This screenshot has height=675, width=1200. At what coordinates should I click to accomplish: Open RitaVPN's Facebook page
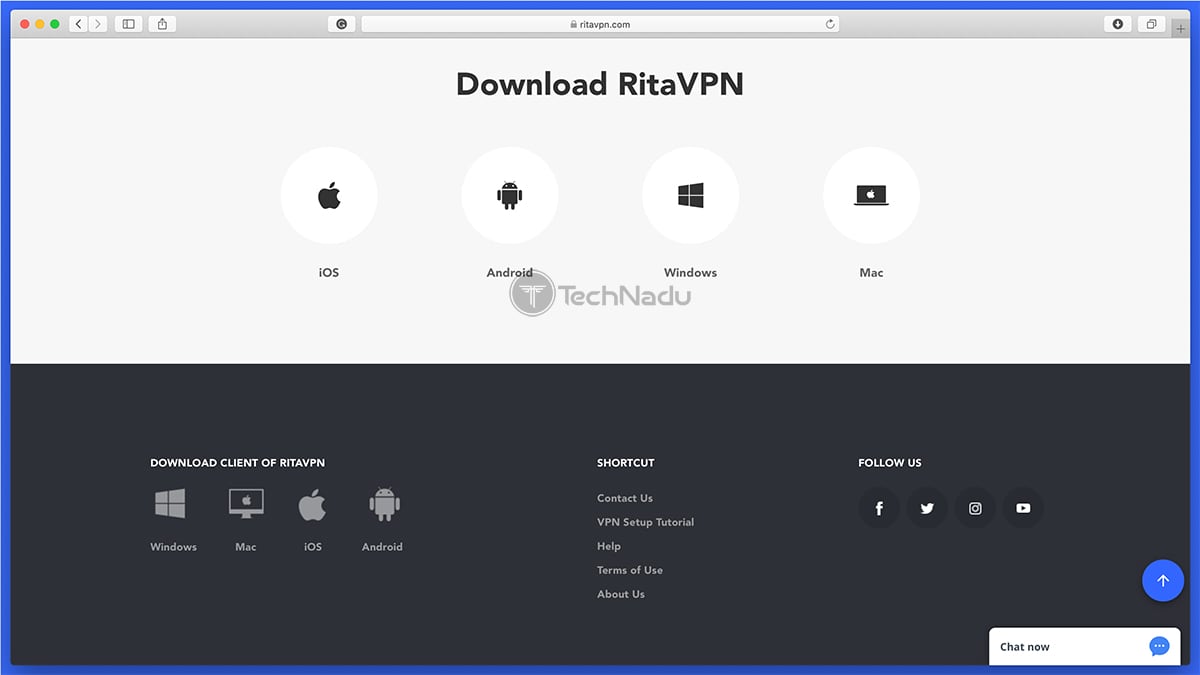click(x=879, y=508)
